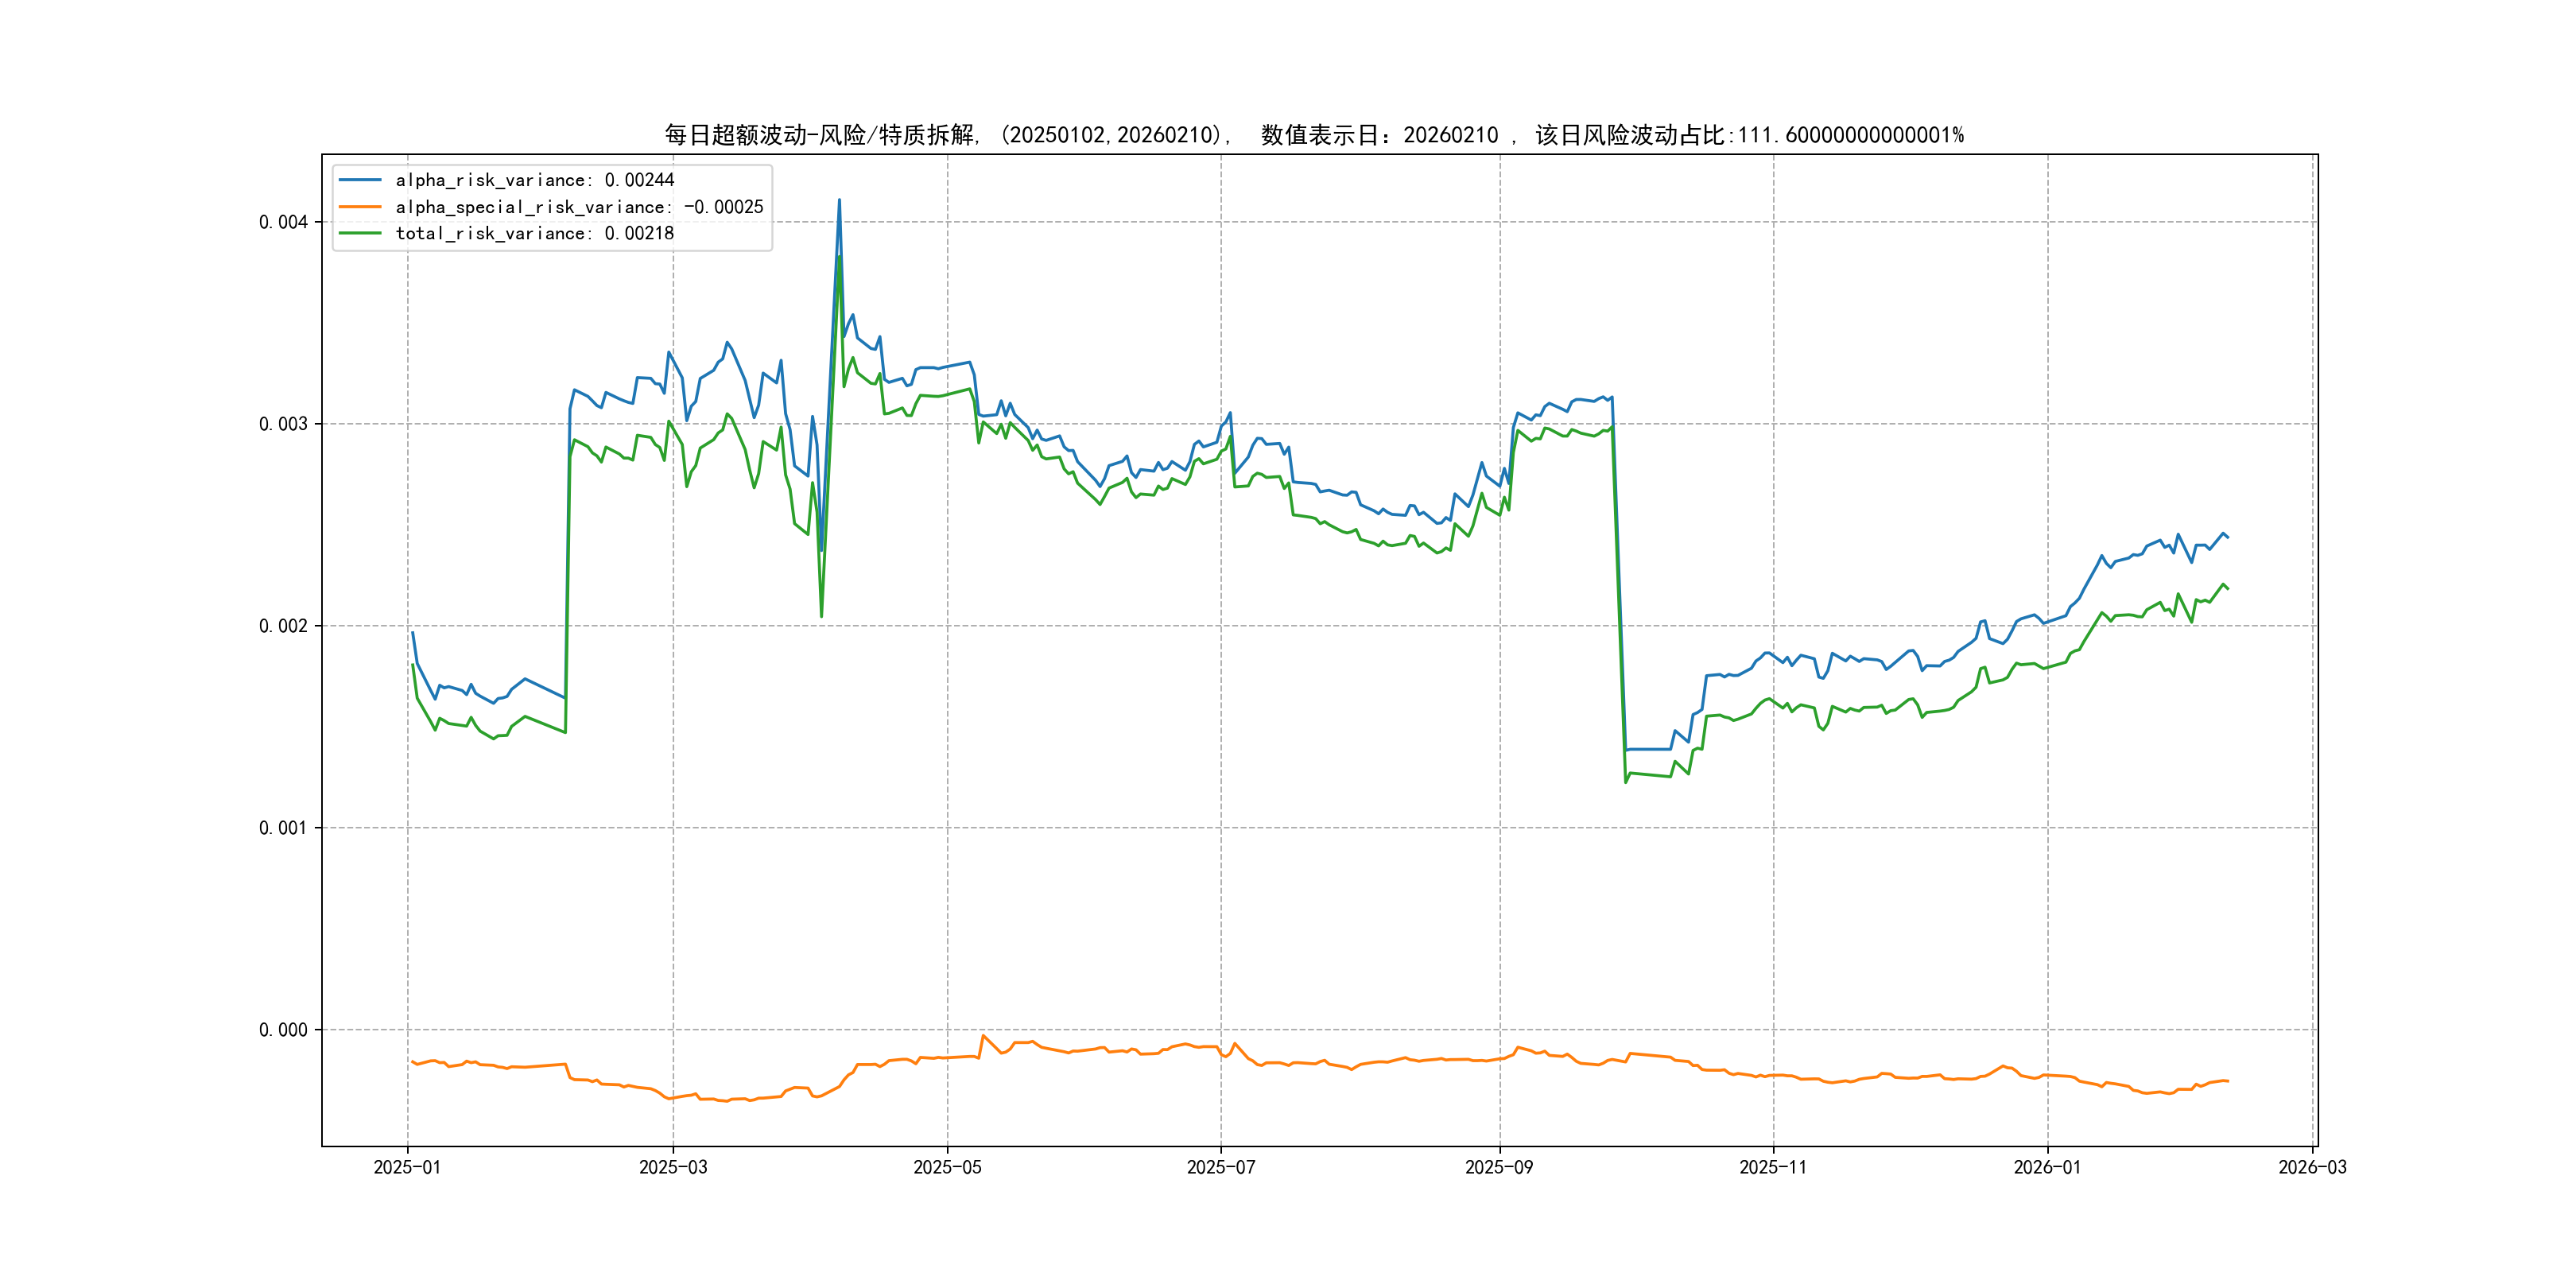
Task: Click the 2025-09 x-axis tick label
Action: [1499, 1167]
